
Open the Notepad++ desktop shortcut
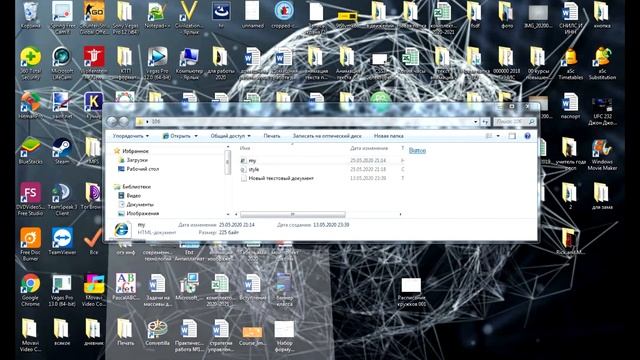tap(157, 15)
